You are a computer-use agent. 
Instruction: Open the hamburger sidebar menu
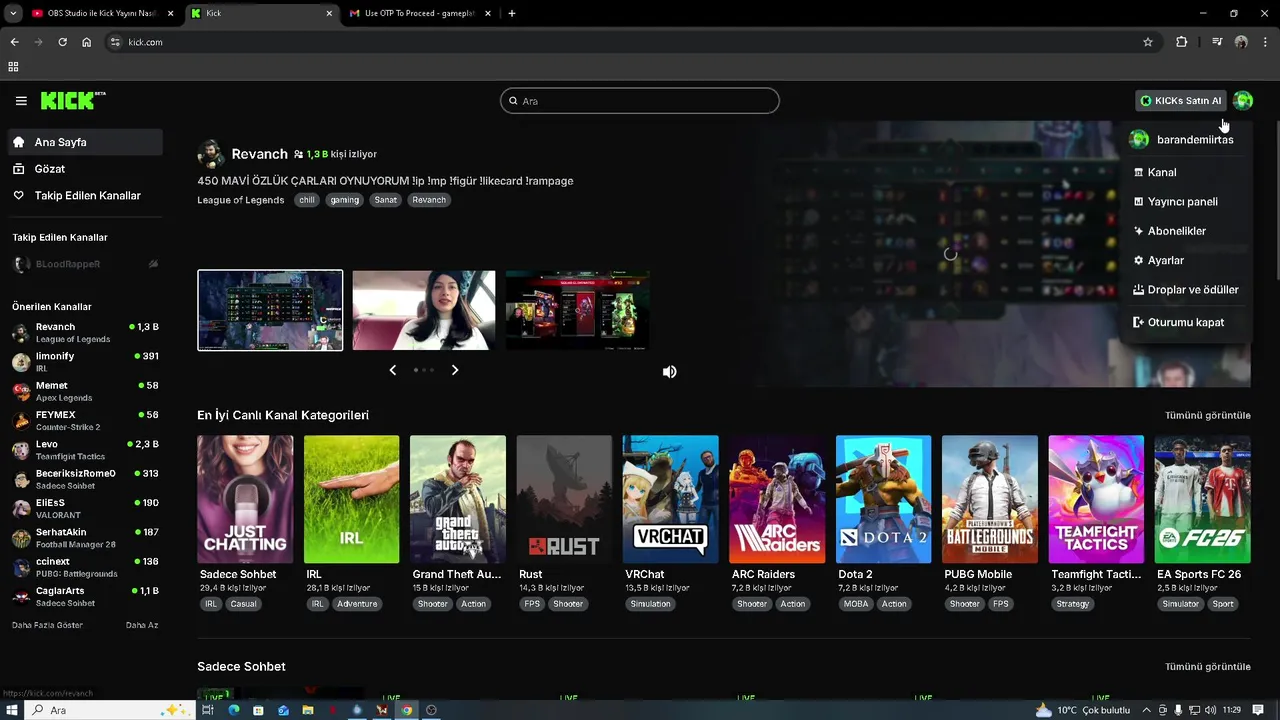21,101
